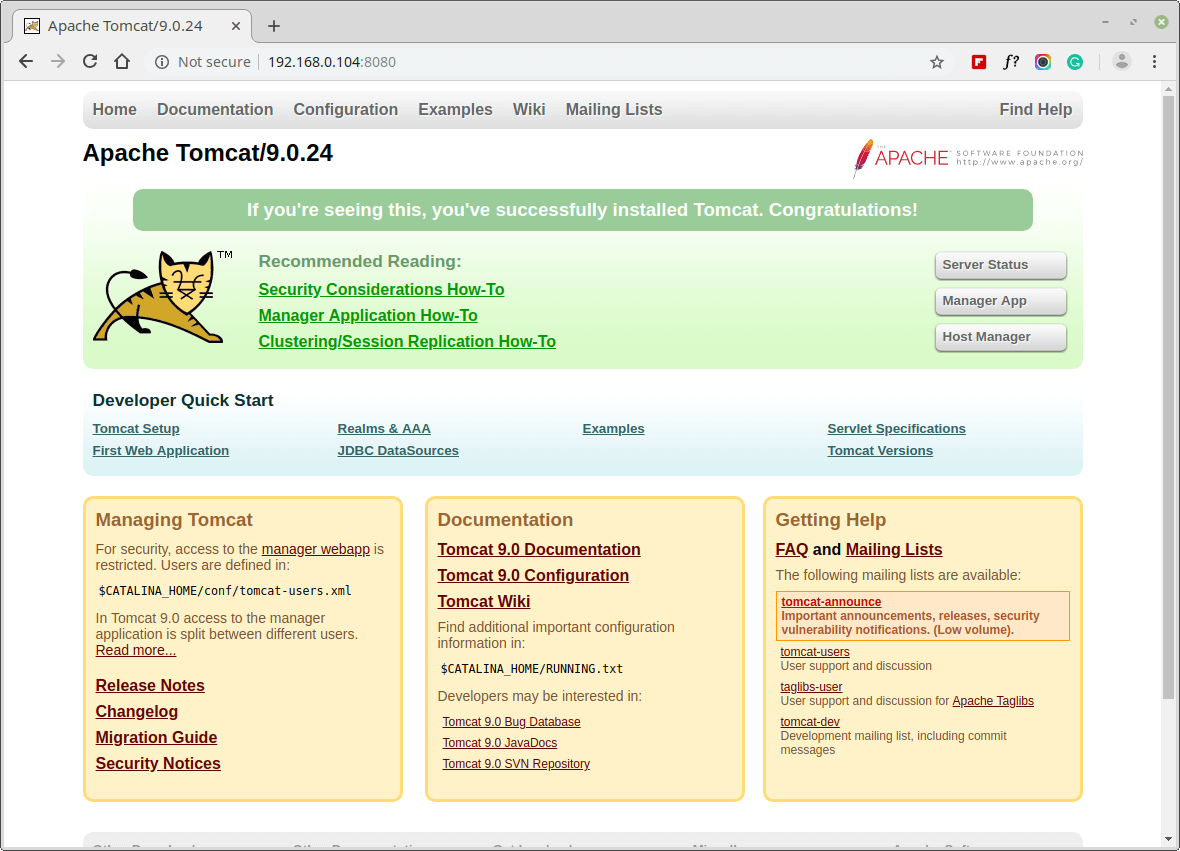
Task: Click the Server Status button
Action: coord(1000,265)
